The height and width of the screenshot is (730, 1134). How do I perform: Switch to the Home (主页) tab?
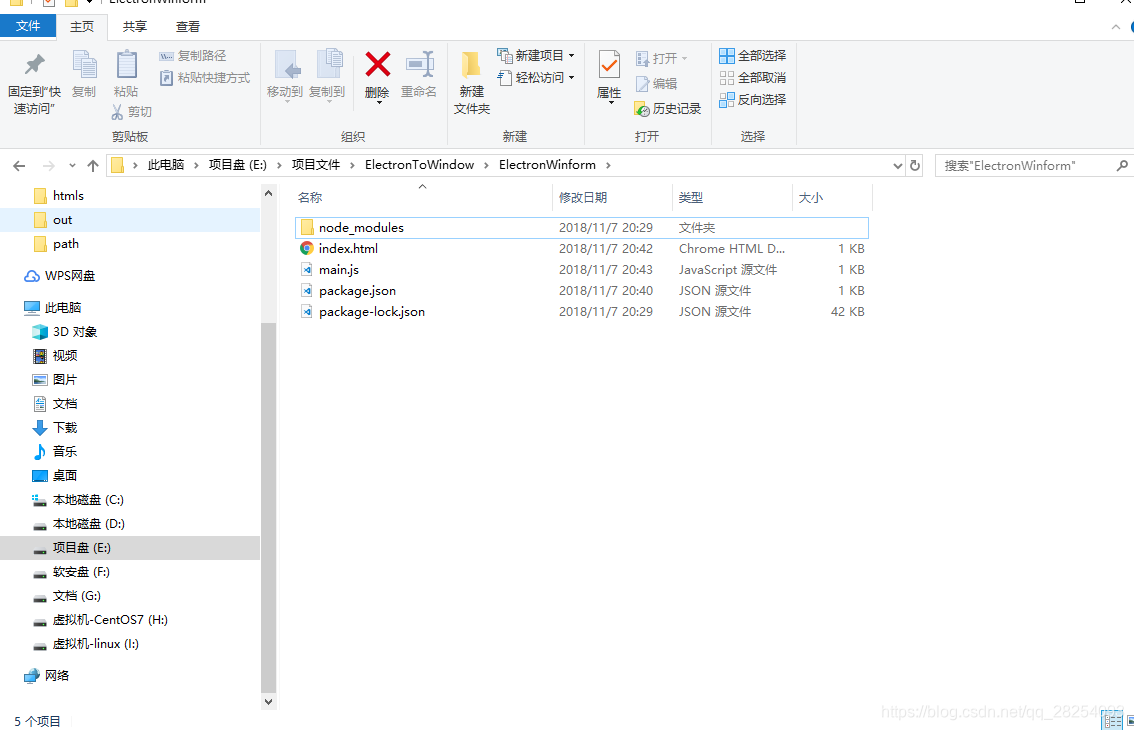tap(82, 27)
